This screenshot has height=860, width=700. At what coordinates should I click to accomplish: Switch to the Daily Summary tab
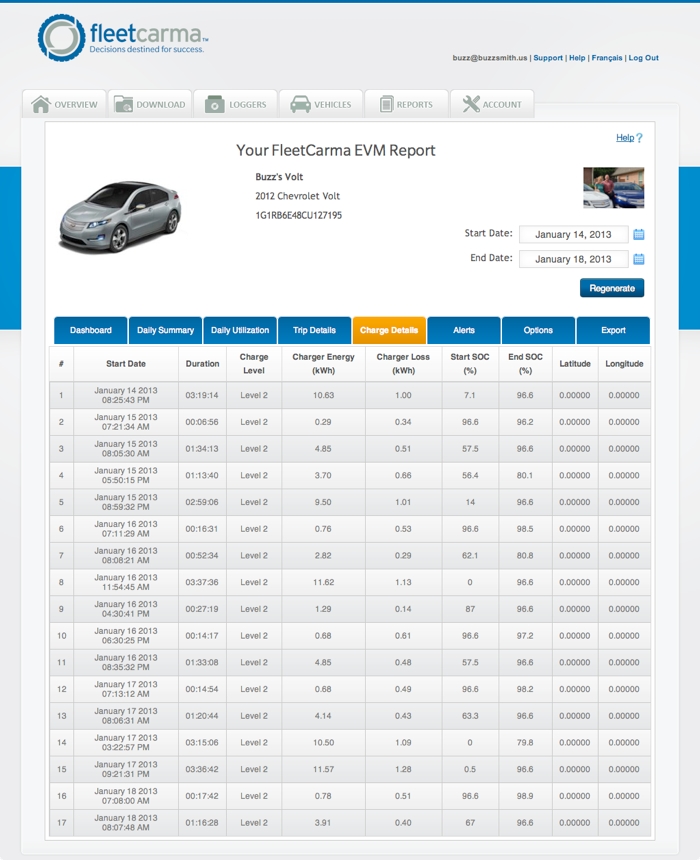(165, 330)
